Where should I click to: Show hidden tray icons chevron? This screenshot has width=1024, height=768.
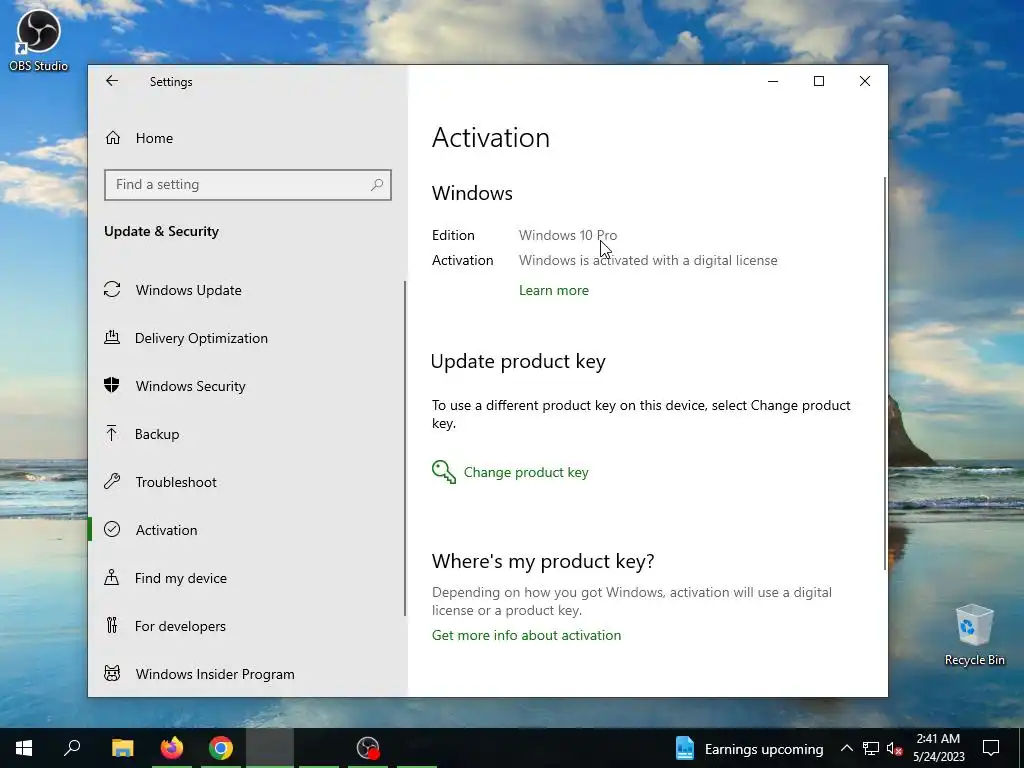[x=846, y=748]
